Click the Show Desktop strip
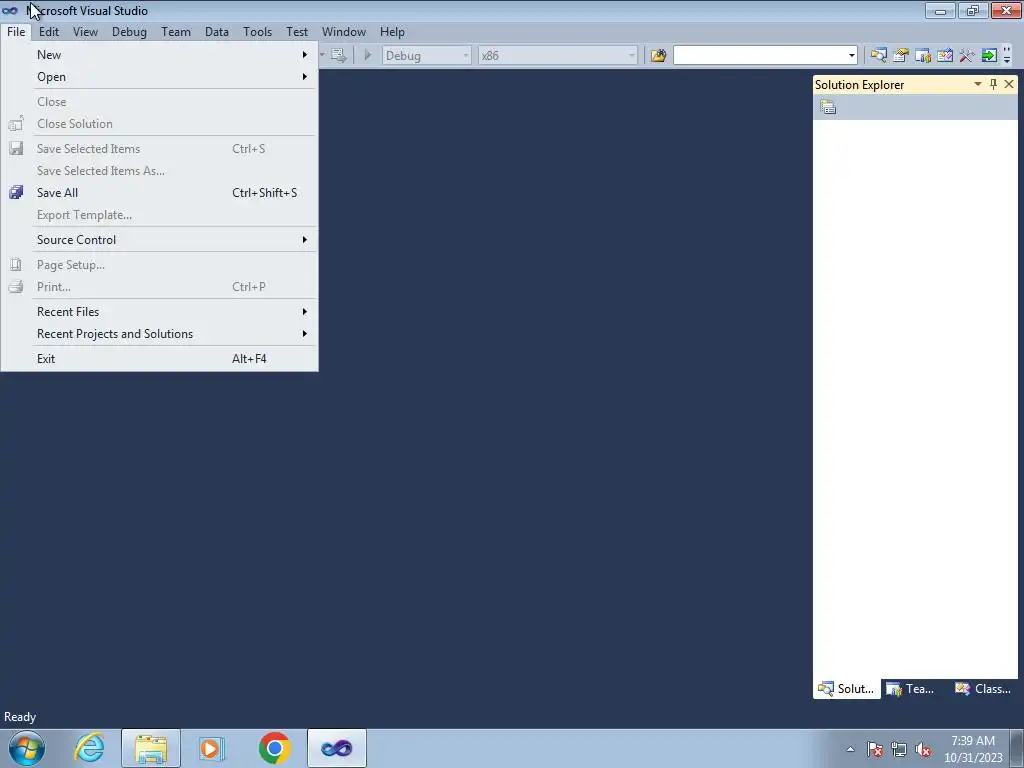 [x=1019, y=748]
